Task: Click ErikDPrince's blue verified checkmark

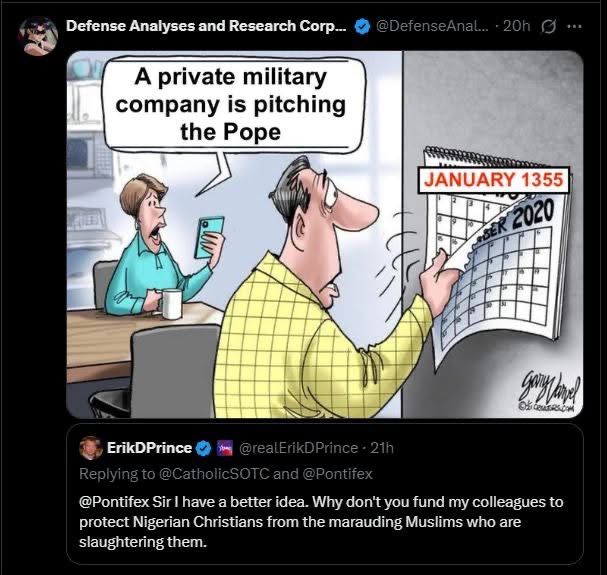Action: tap(204, 448)
